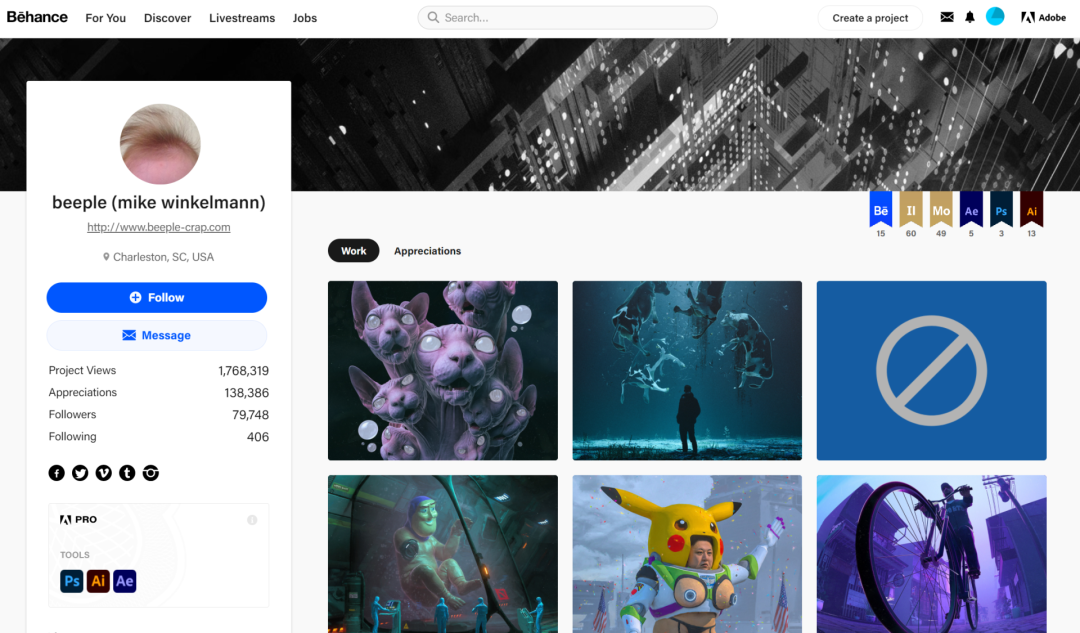Click the Appreciations count 138,386
This screenshot has width=1080, height=633.
pos(247,393)
